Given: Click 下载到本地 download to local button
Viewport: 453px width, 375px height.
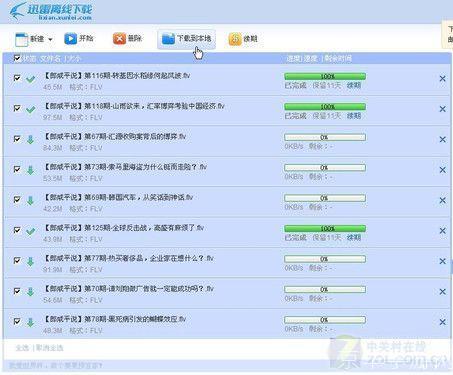Looking at the screenshot, I should (x=186, y=39).
